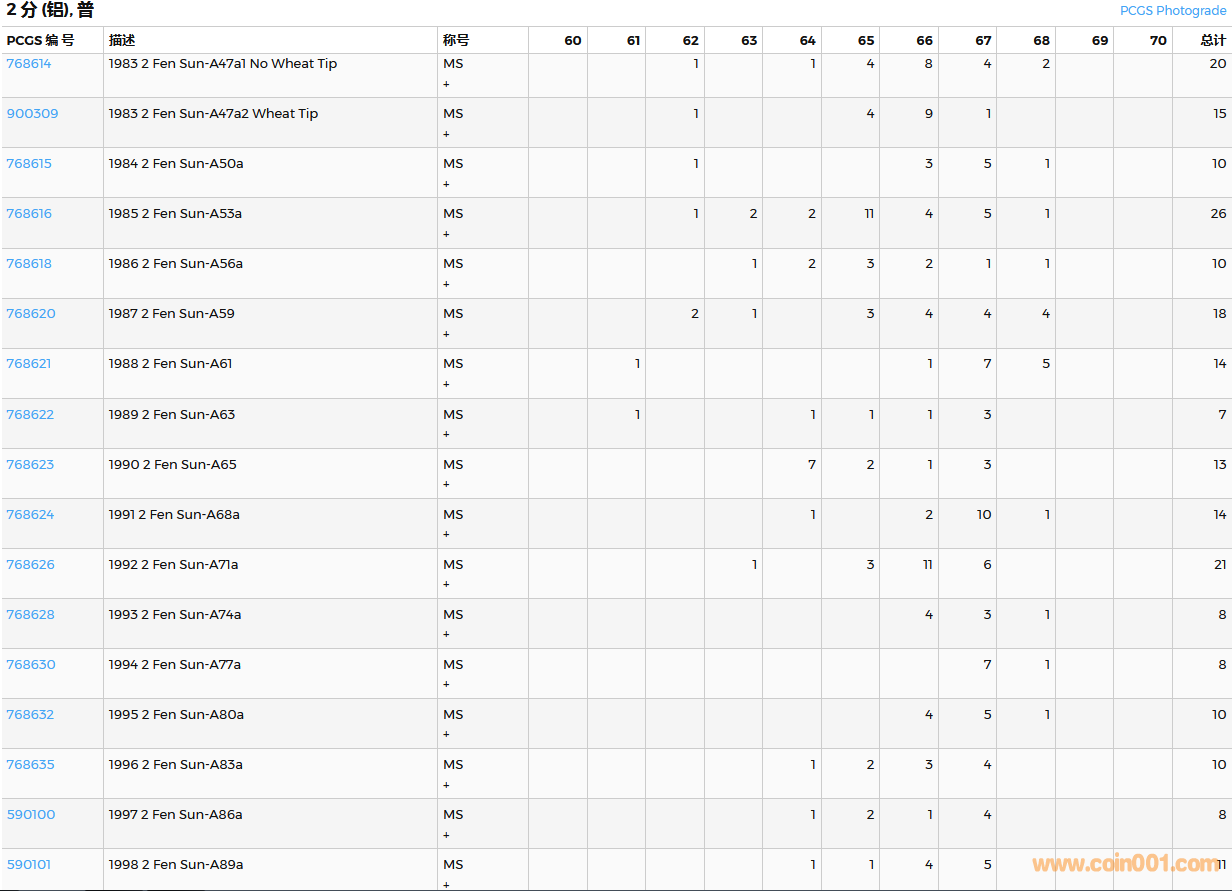Expand plus grades for 1990 2 Fen row
The height and width of the screenshot is (891, 1232).
[x=446, y=485]
